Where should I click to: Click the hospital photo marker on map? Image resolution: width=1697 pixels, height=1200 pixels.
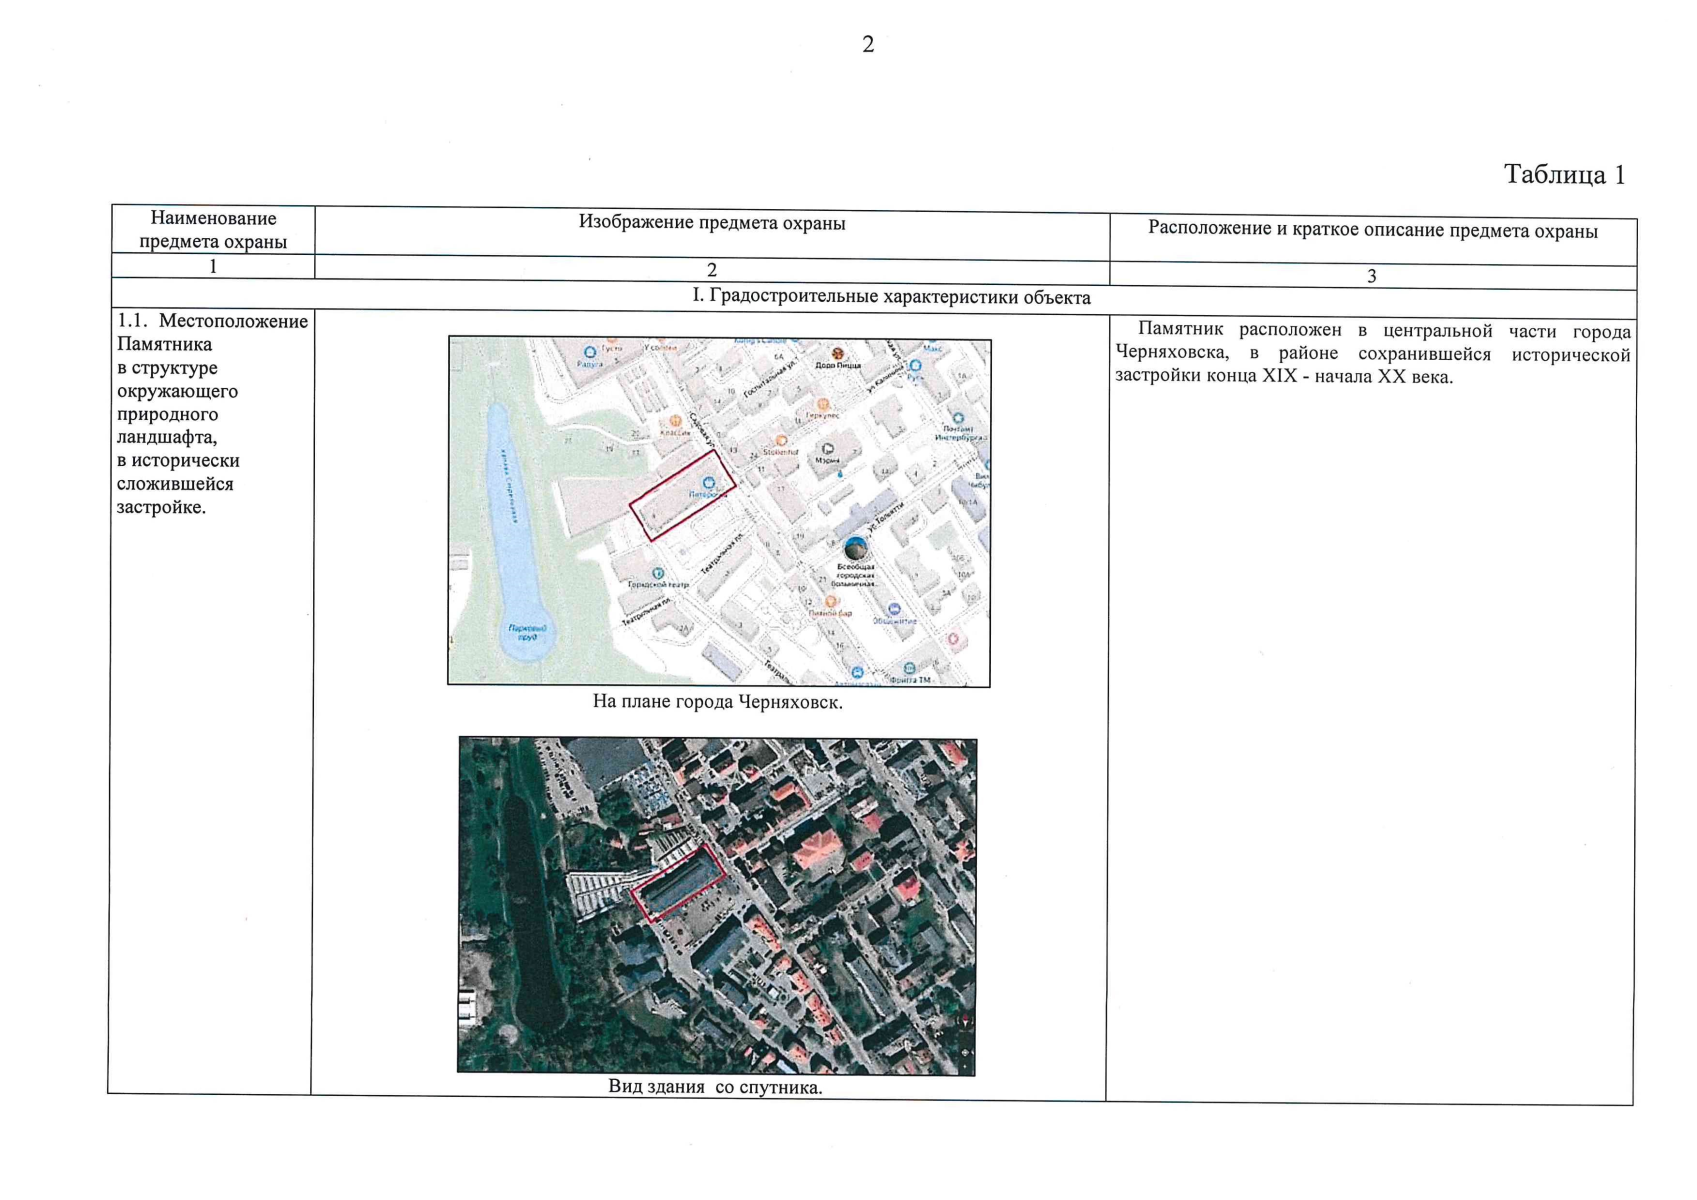click(x=855, y=548)
